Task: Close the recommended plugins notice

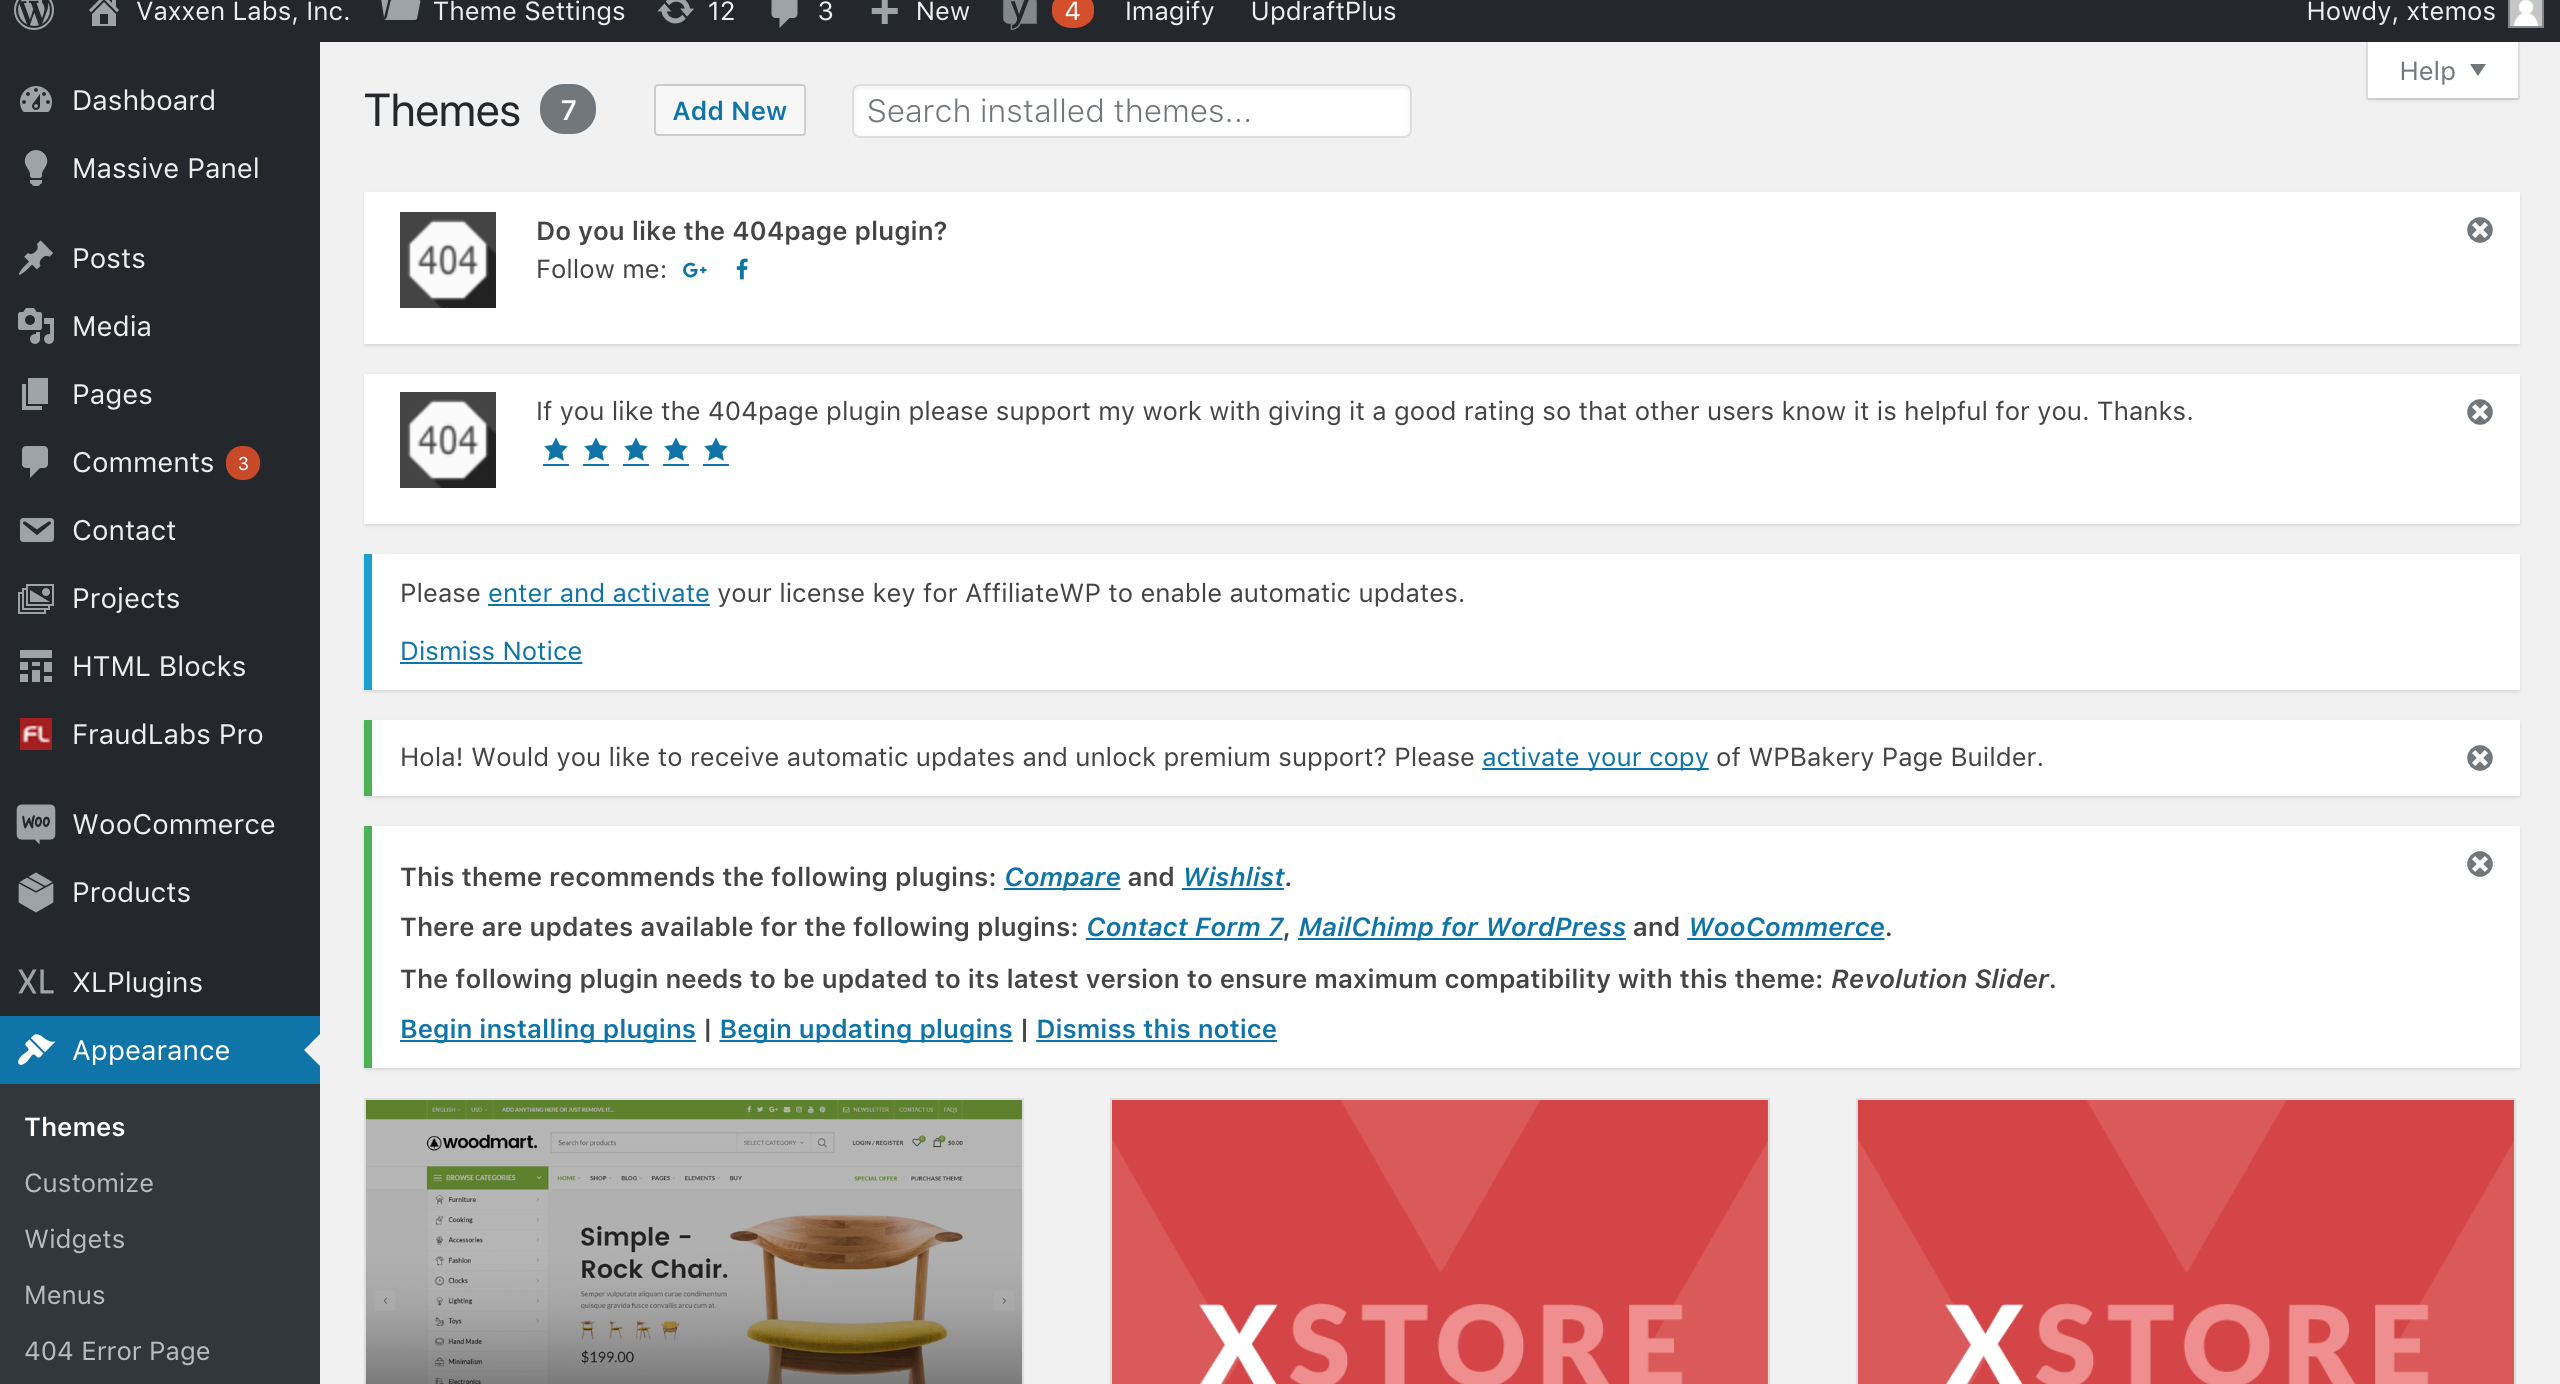Action: 2479,864
